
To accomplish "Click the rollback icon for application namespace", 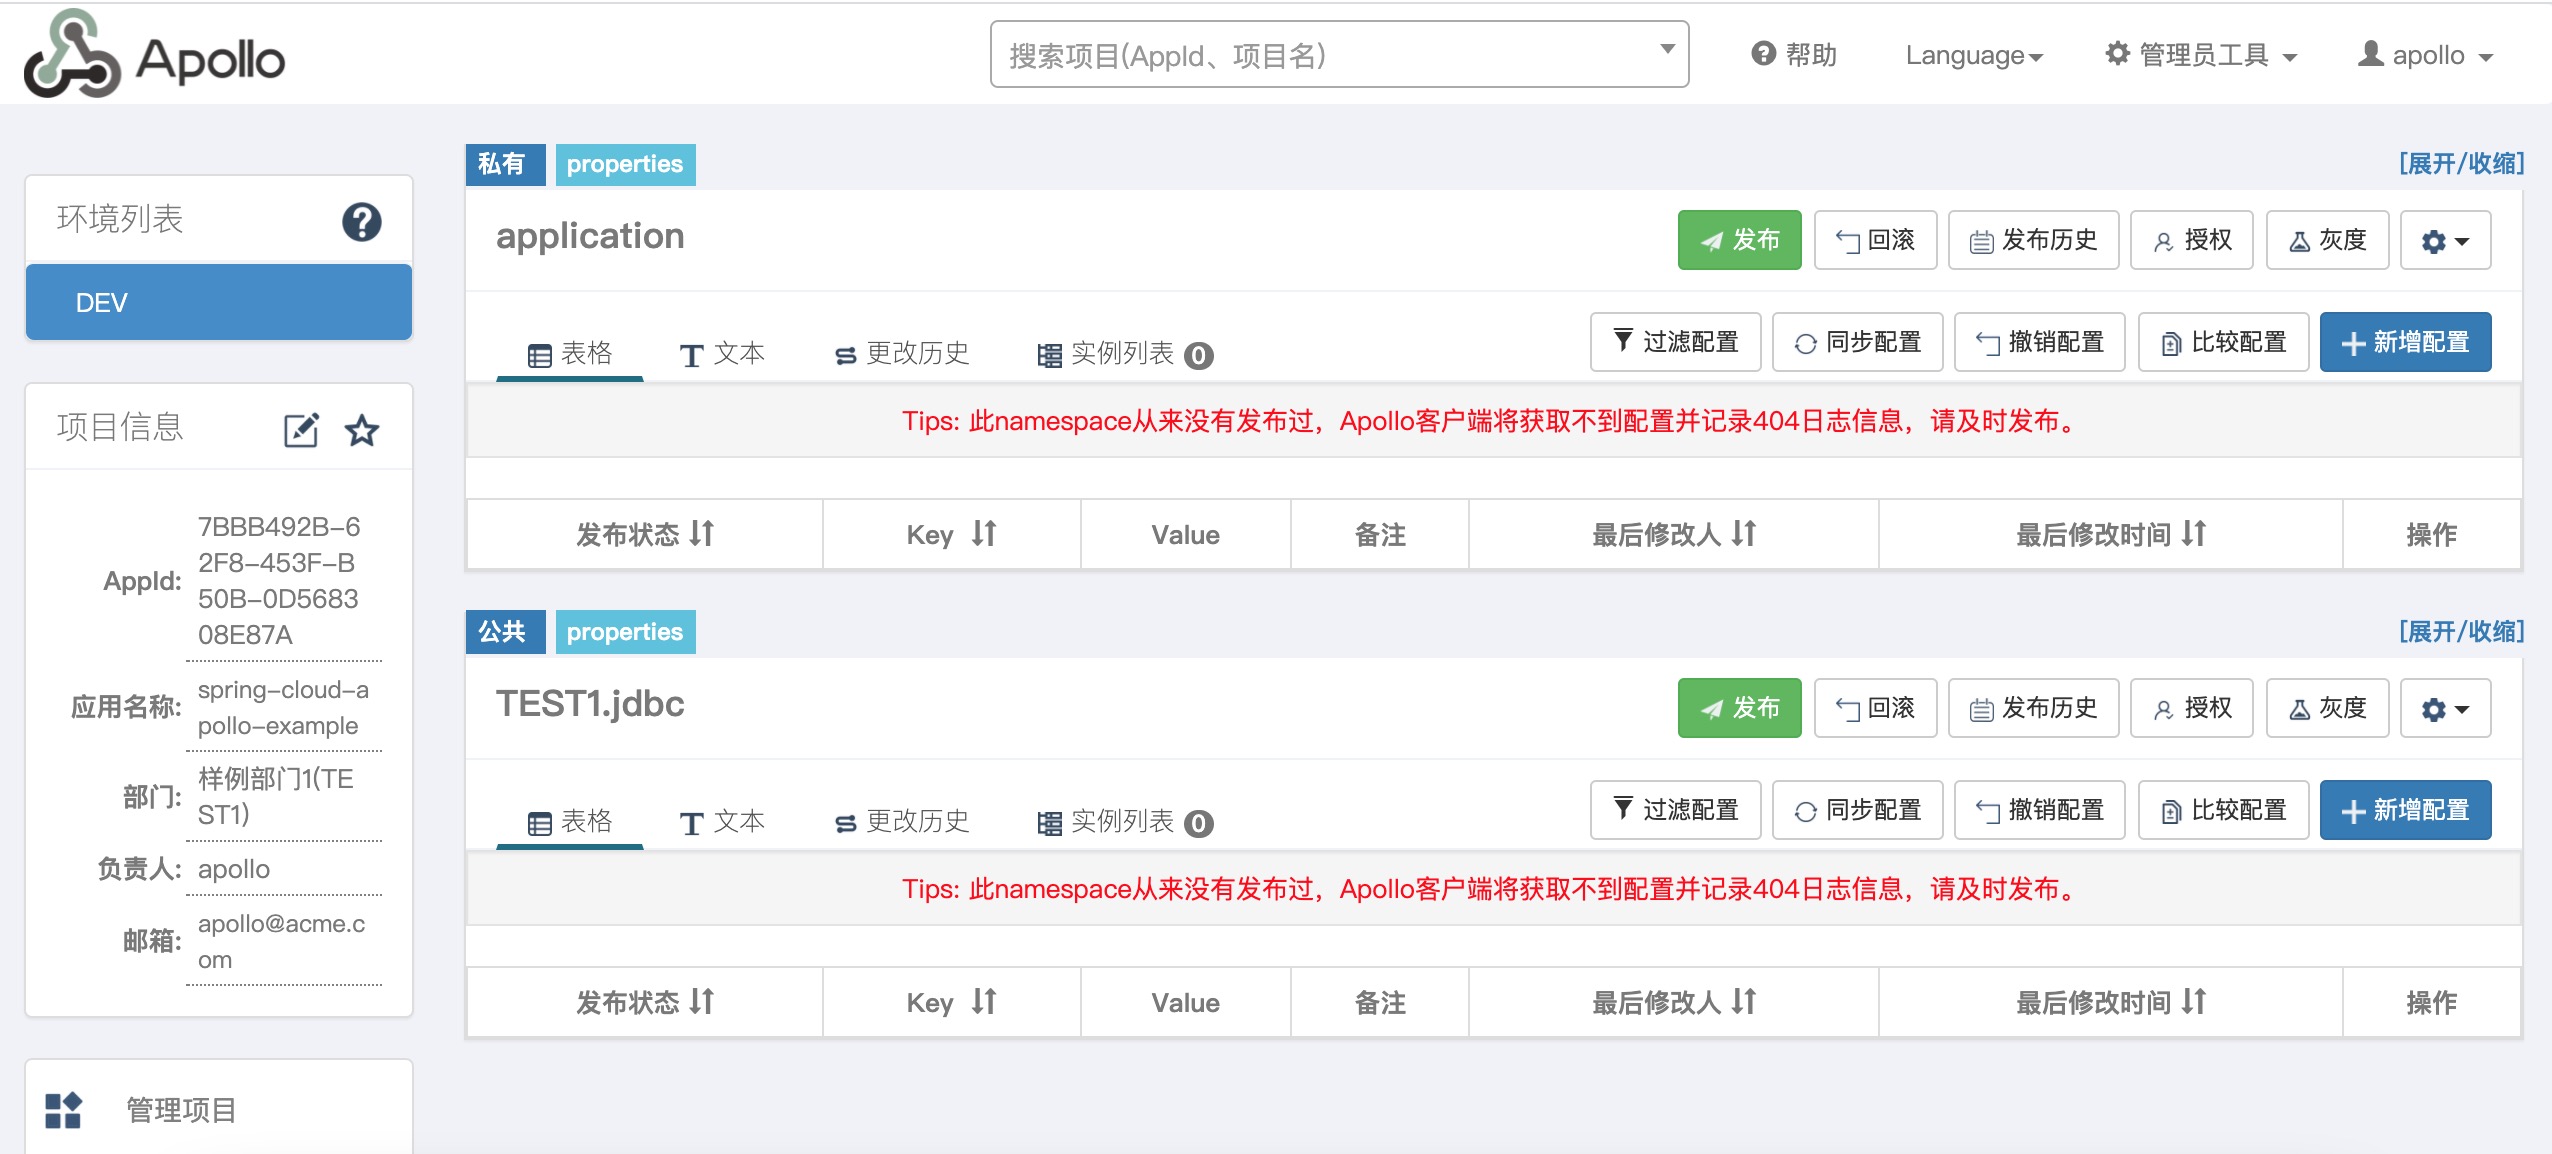I will coord(1875,239).
